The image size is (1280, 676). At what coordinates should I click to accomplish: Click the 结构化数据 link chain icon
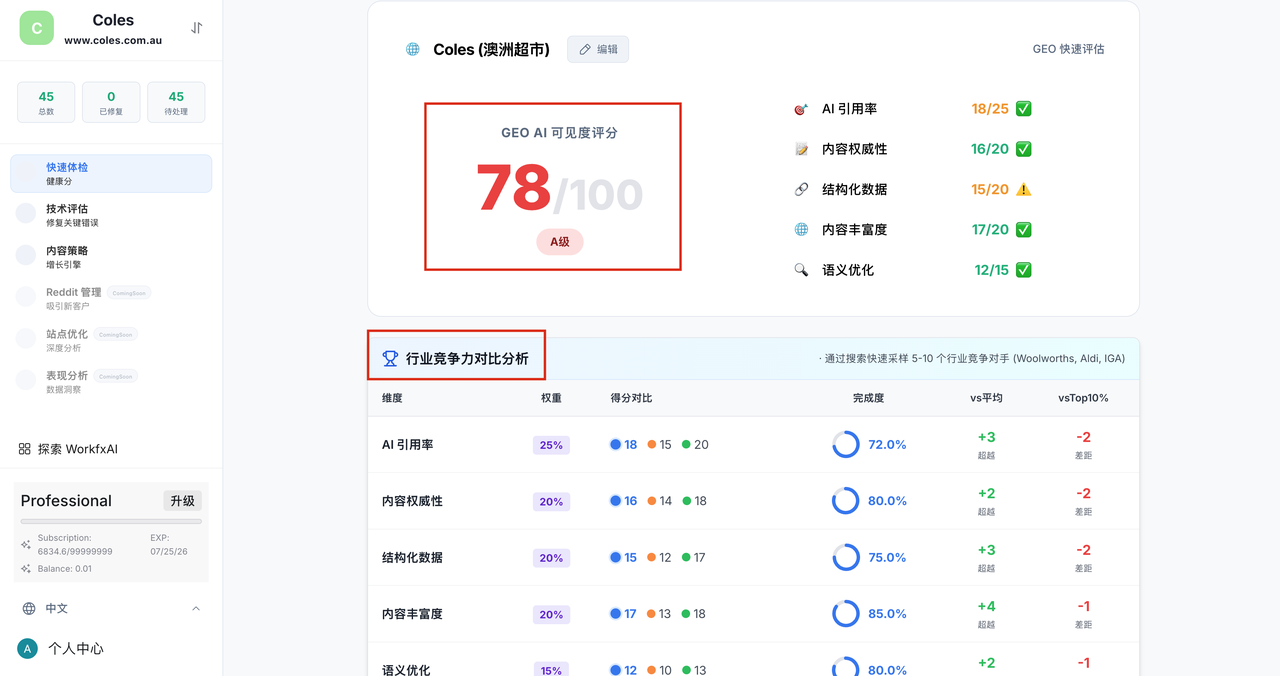click(x=801, y=189)
